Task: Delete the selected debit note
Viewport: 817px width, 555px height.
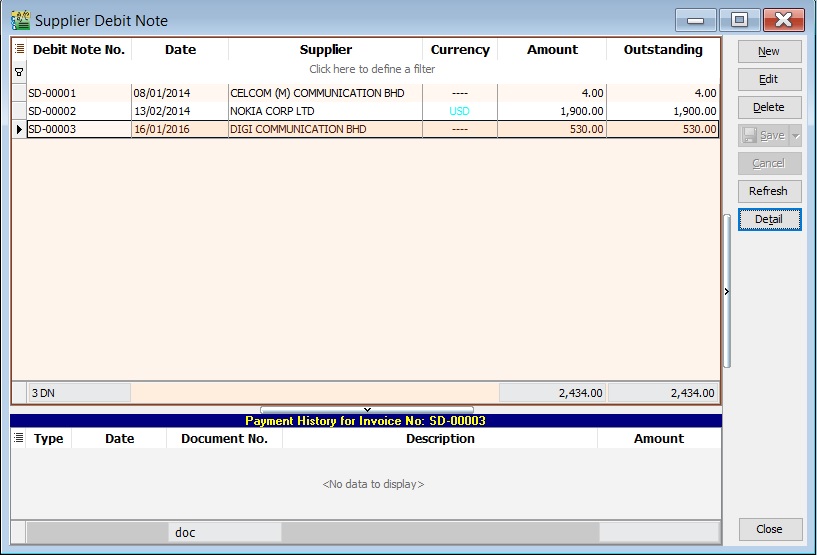Action: point(769,107)
